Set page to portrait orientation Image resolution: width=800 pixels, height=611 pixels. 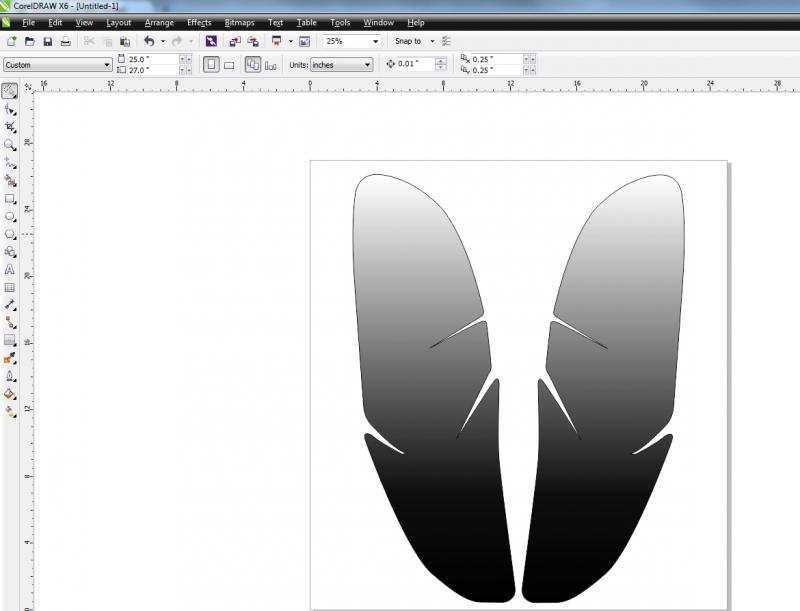211,65
